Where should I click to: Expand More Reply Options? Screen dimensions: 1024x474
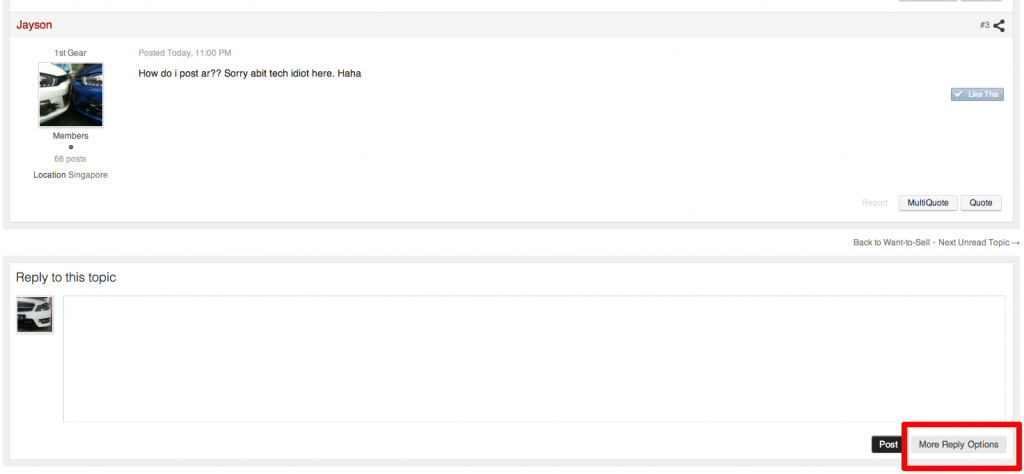tap(958, 445)
